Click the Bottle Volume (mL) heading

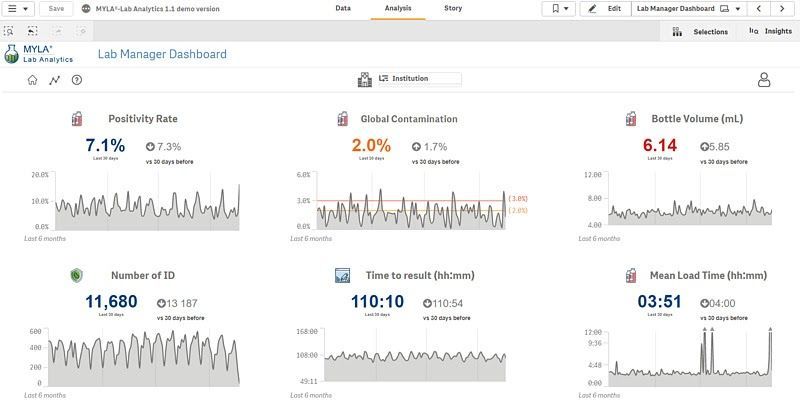(x=697, y=119)
